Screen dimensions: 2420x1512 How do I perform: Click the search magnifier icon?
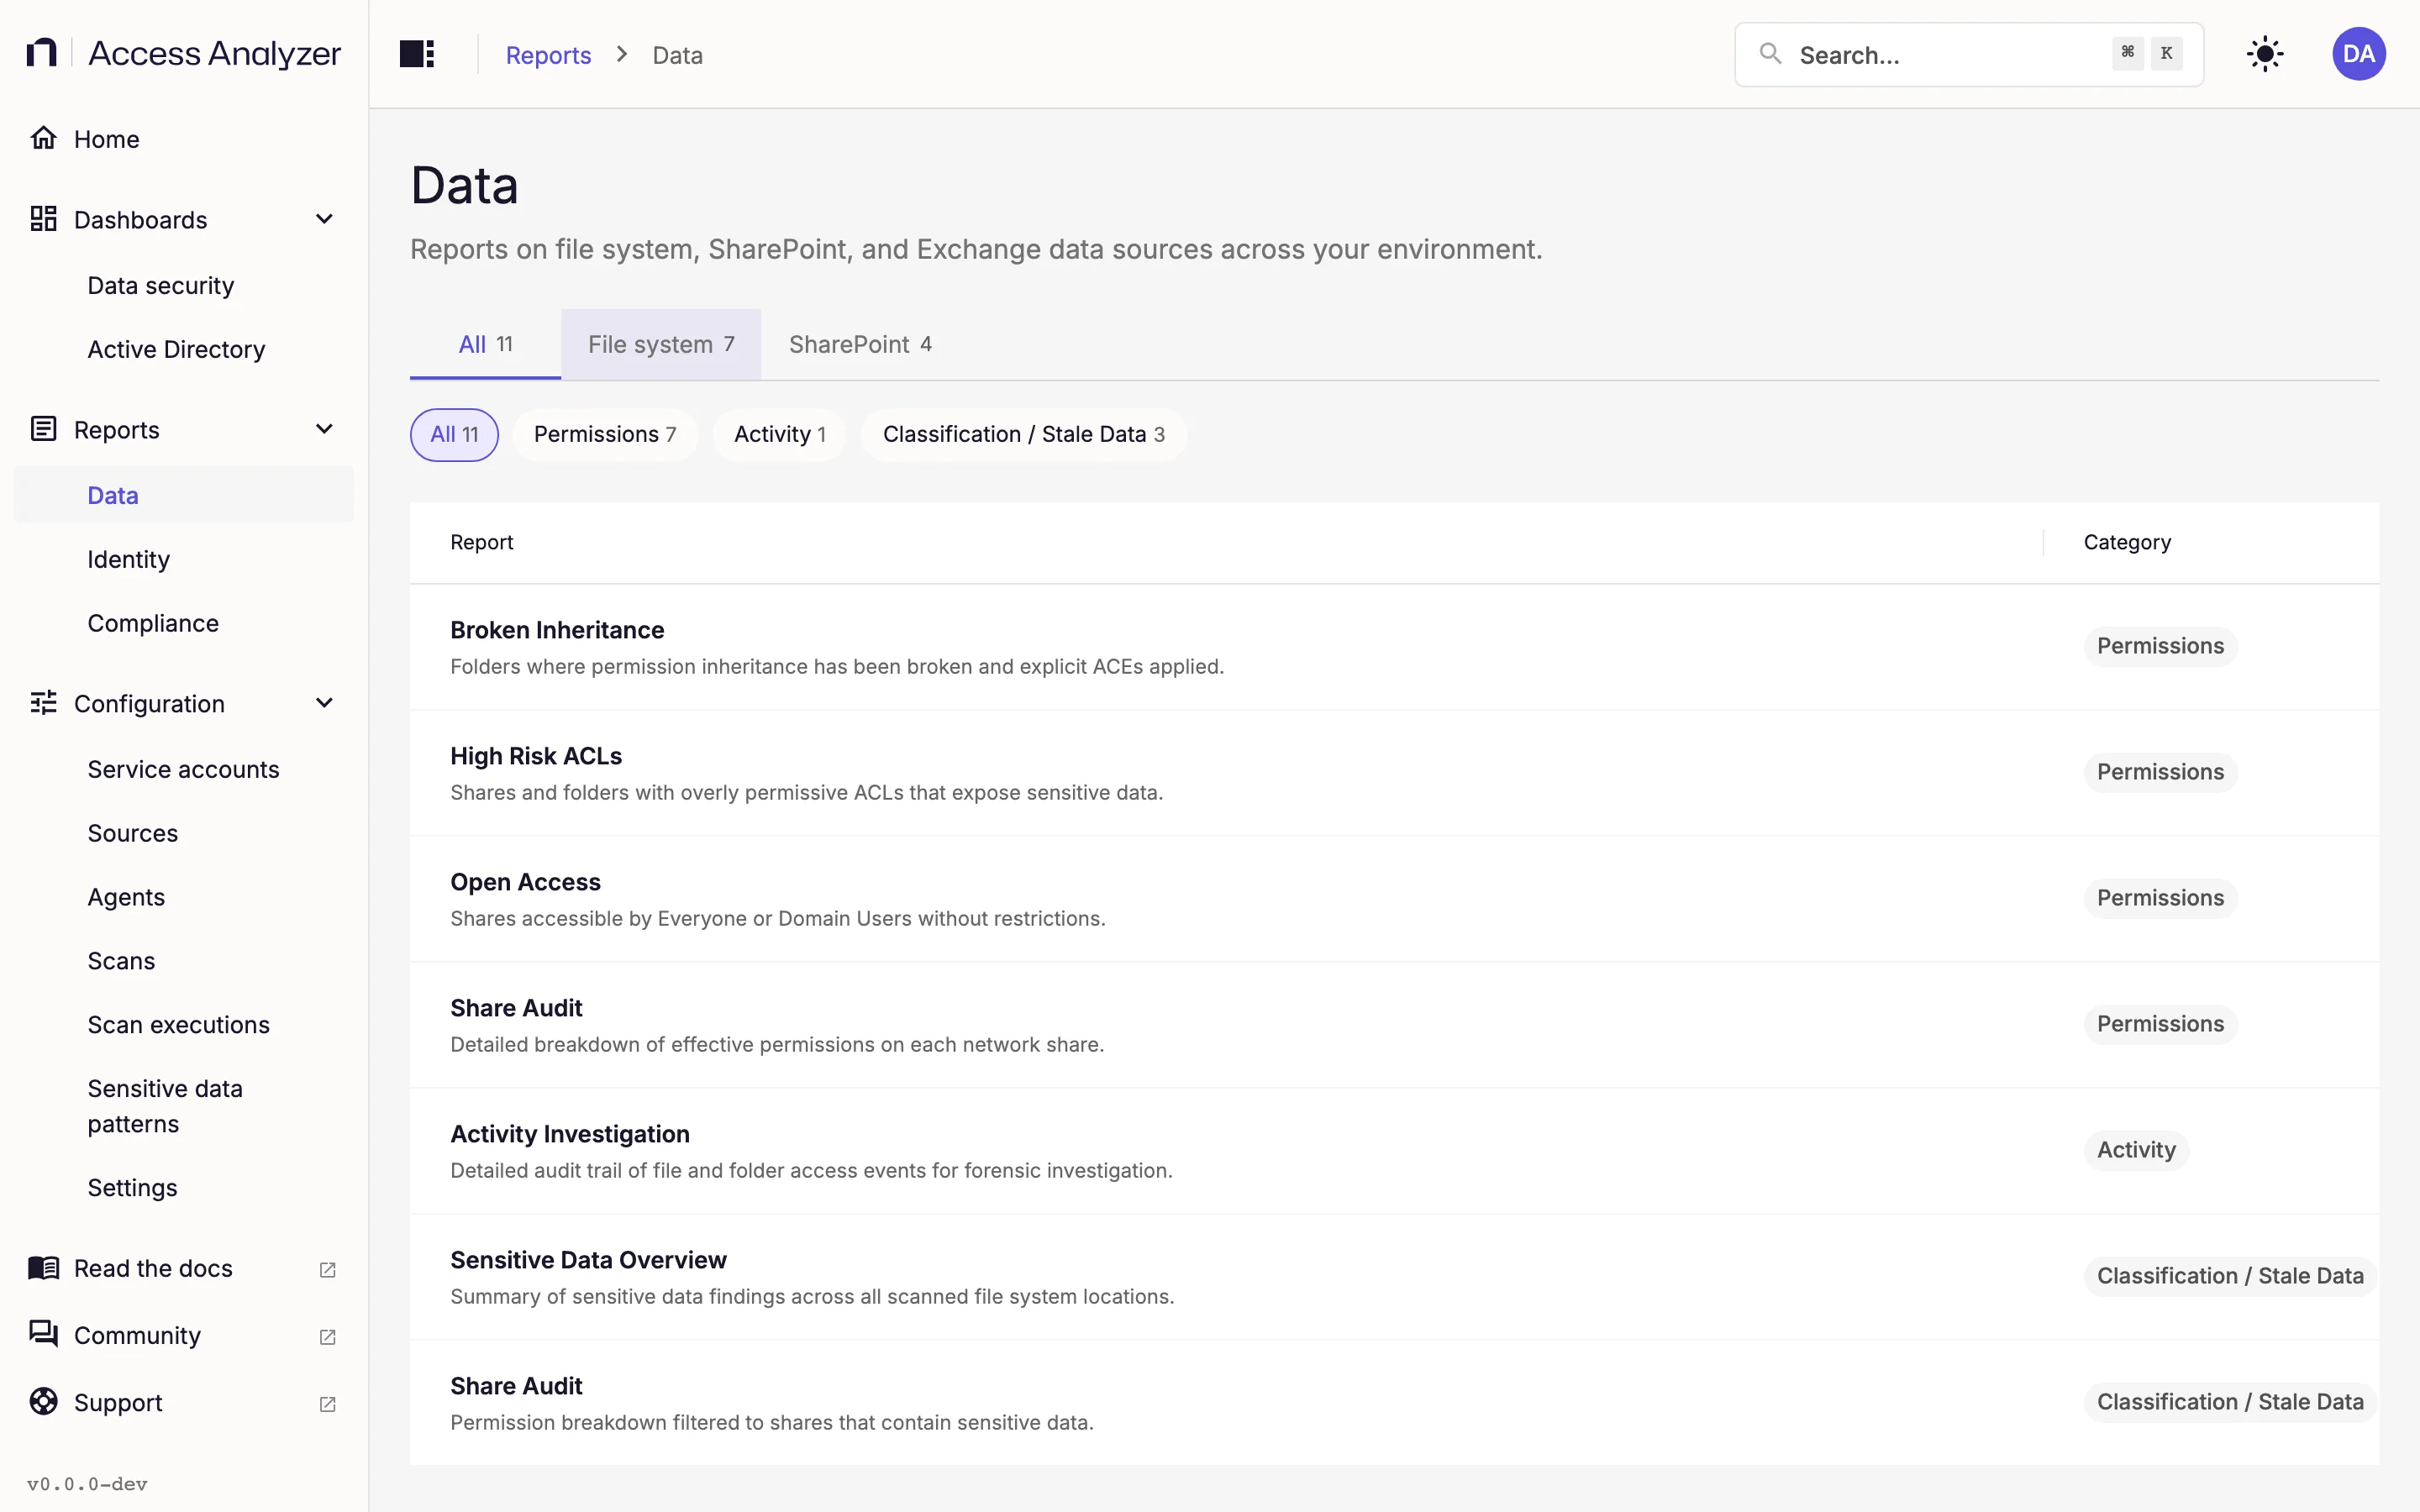click(x=1770, y=53)
